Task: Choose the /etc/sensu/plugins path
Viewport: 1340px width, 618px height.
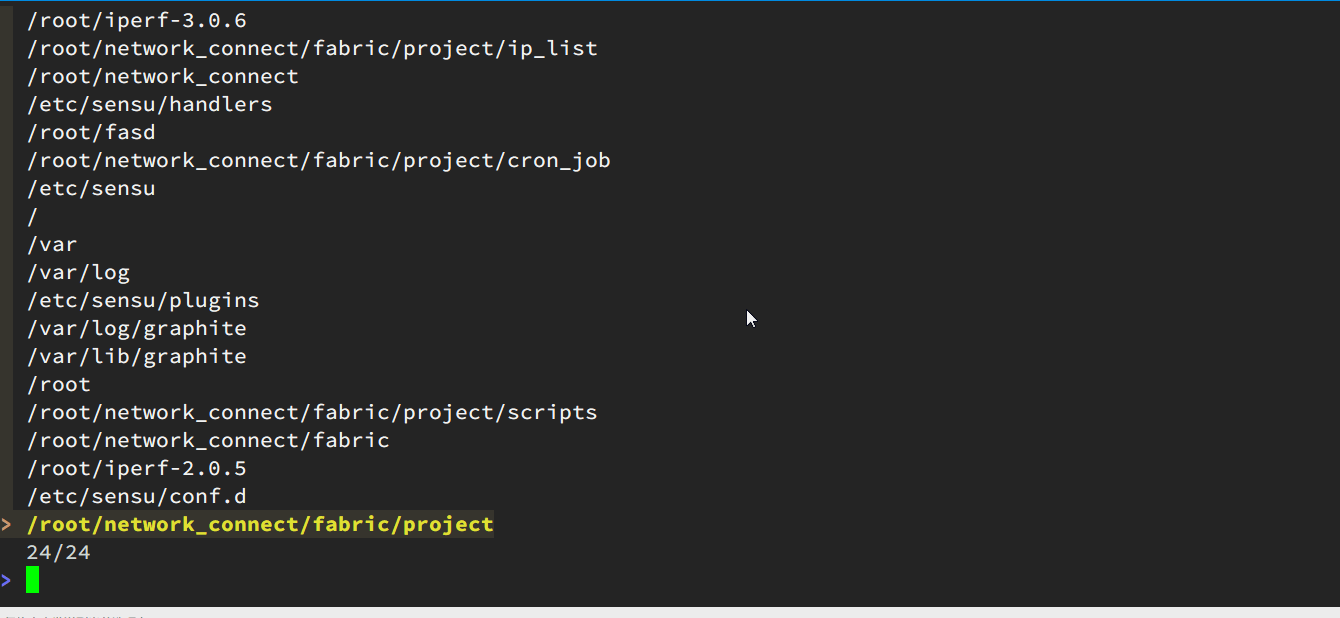Action: coord(143,300)
